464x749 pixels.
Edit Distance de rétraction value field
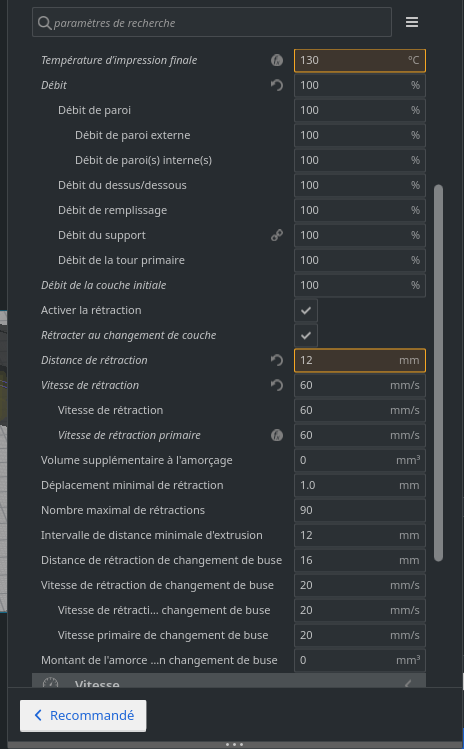pos(360,360)
